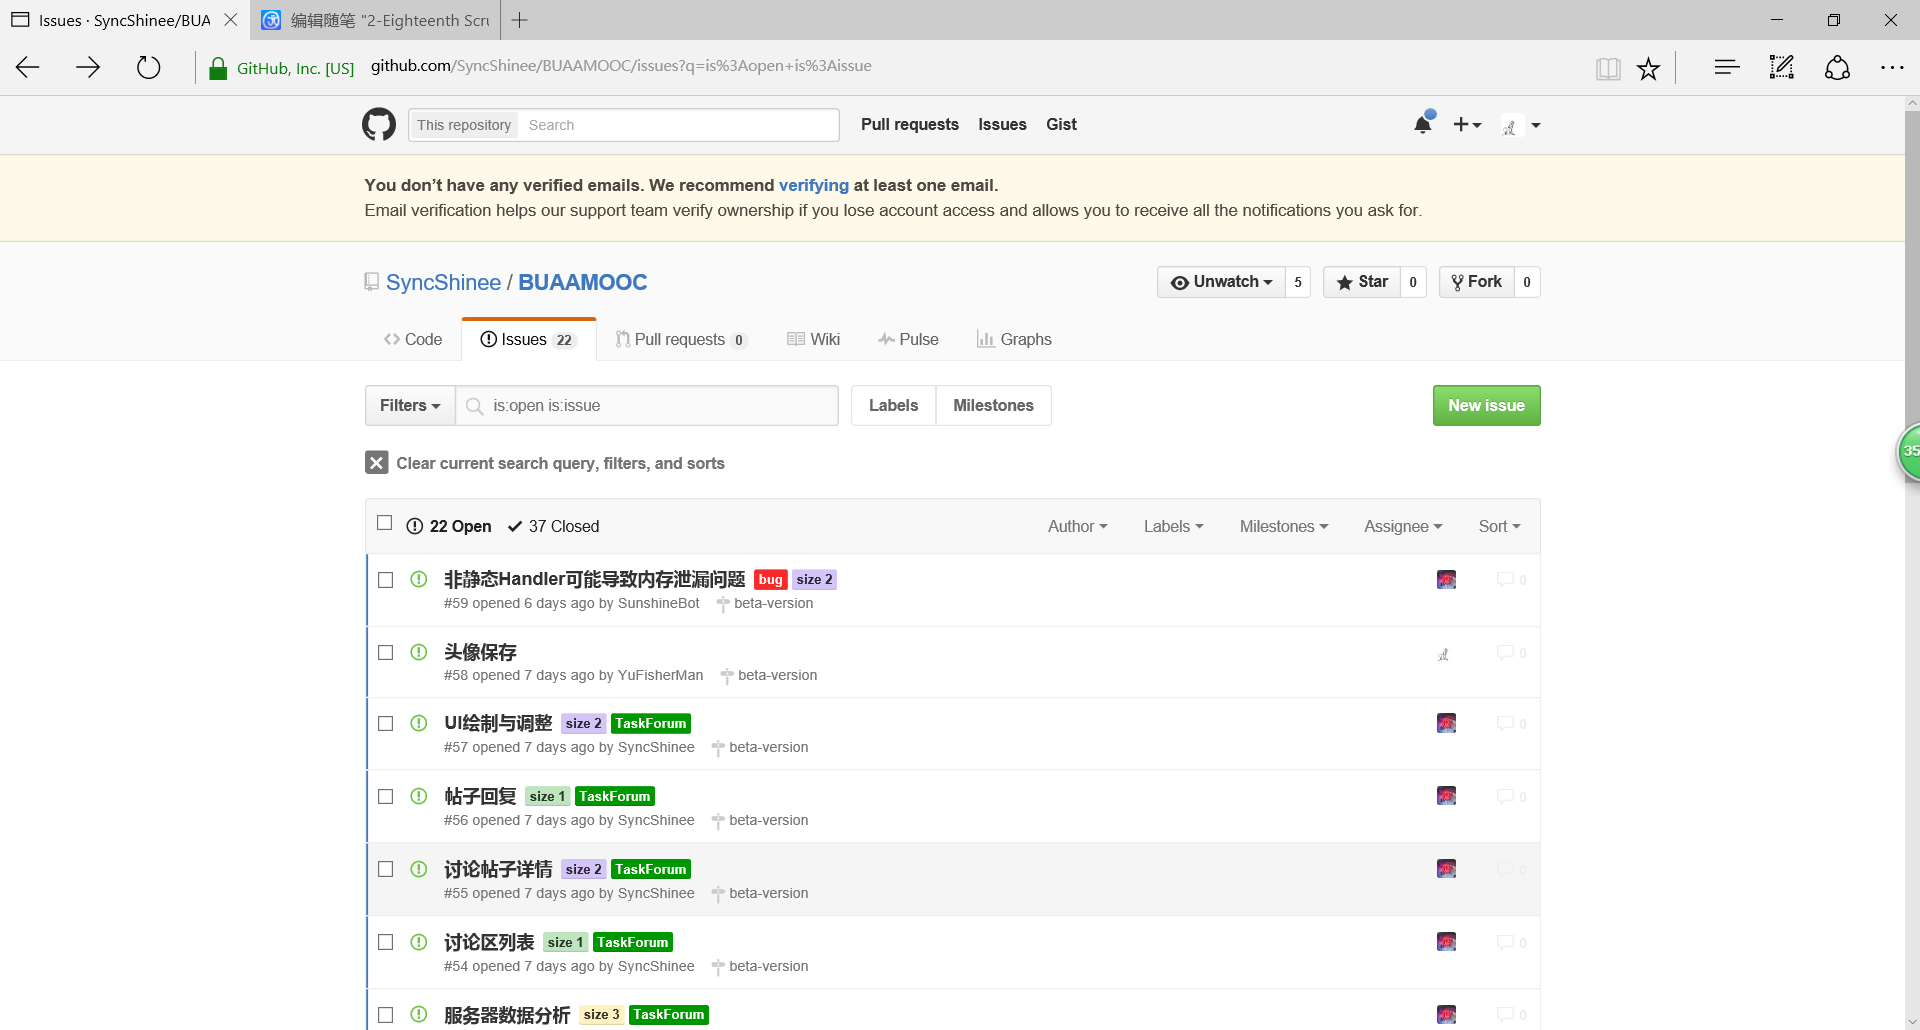Open the Pulse tab
Image resolution: width=1920 pixels, height=1030 pixels.
[x=908, y=340]
